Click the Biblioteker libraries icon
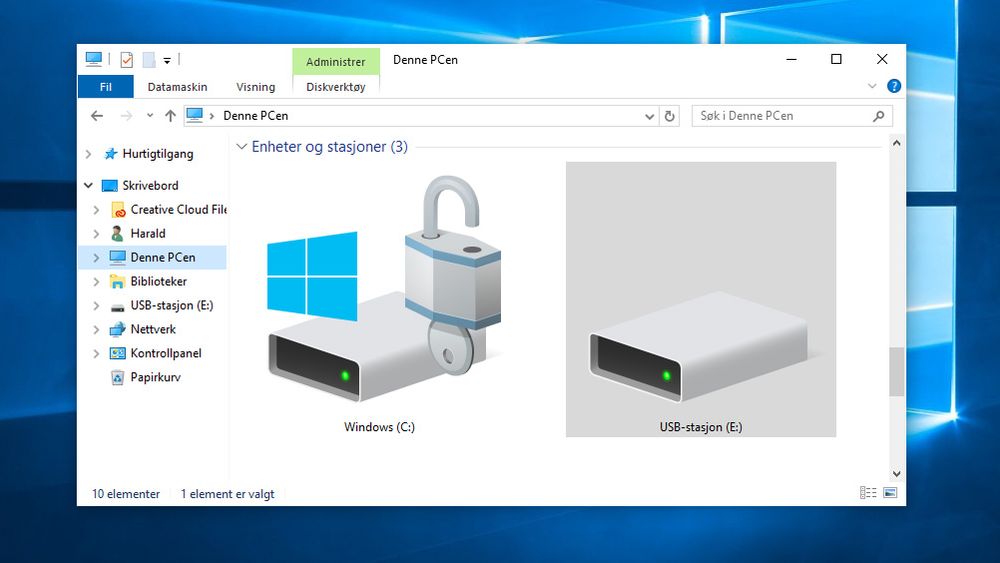The image size is (1000, 563). (x=118, y=281)
